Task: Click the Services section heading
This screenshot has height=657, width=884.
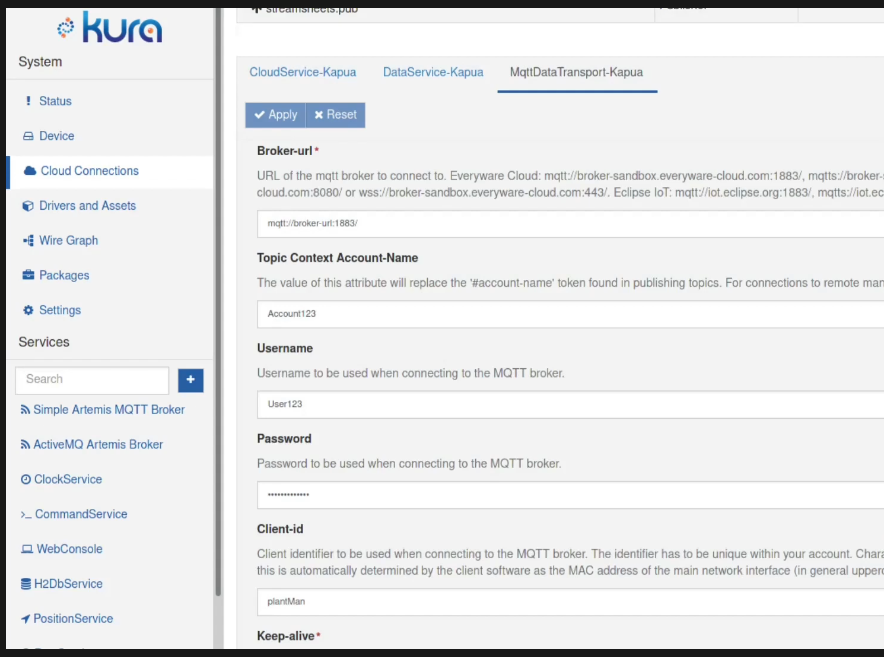Action: click(x=44, y=342)
